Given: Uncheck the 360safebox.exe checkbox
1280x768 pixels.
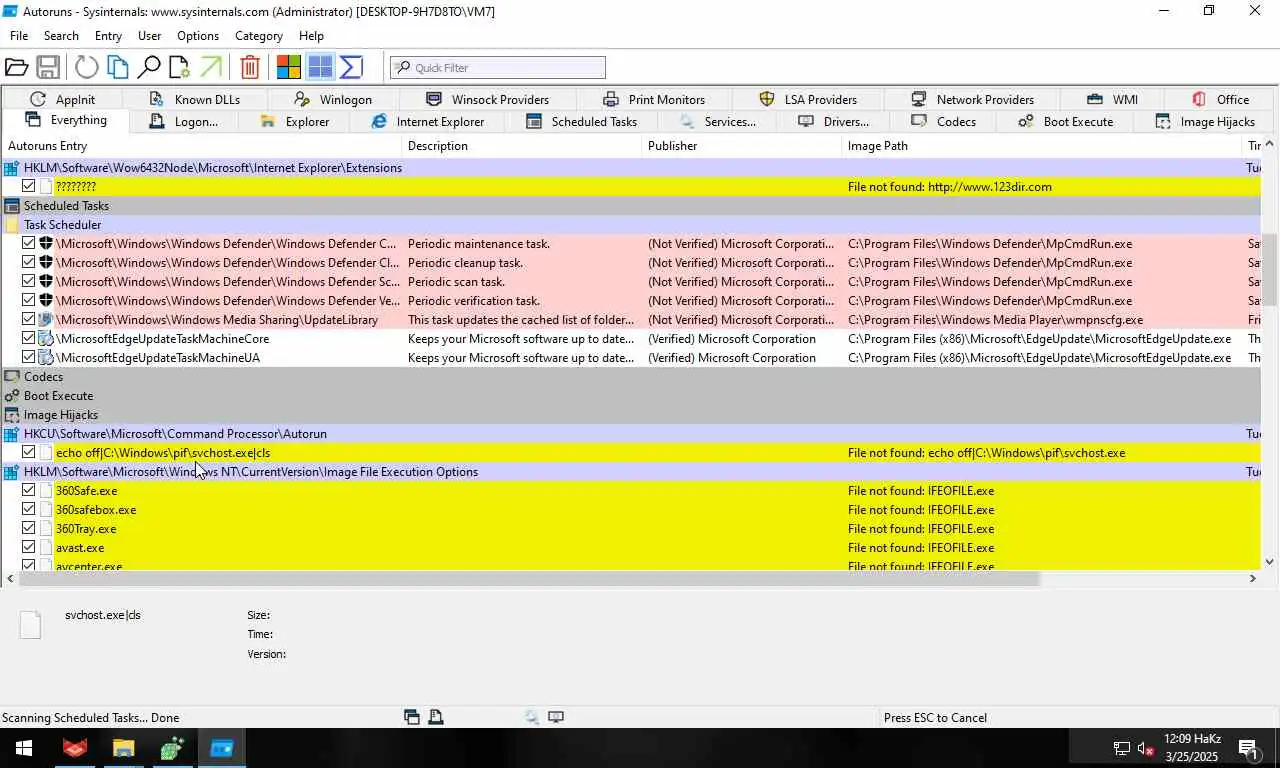Looking at the screenshot, I should click(28, 509).
